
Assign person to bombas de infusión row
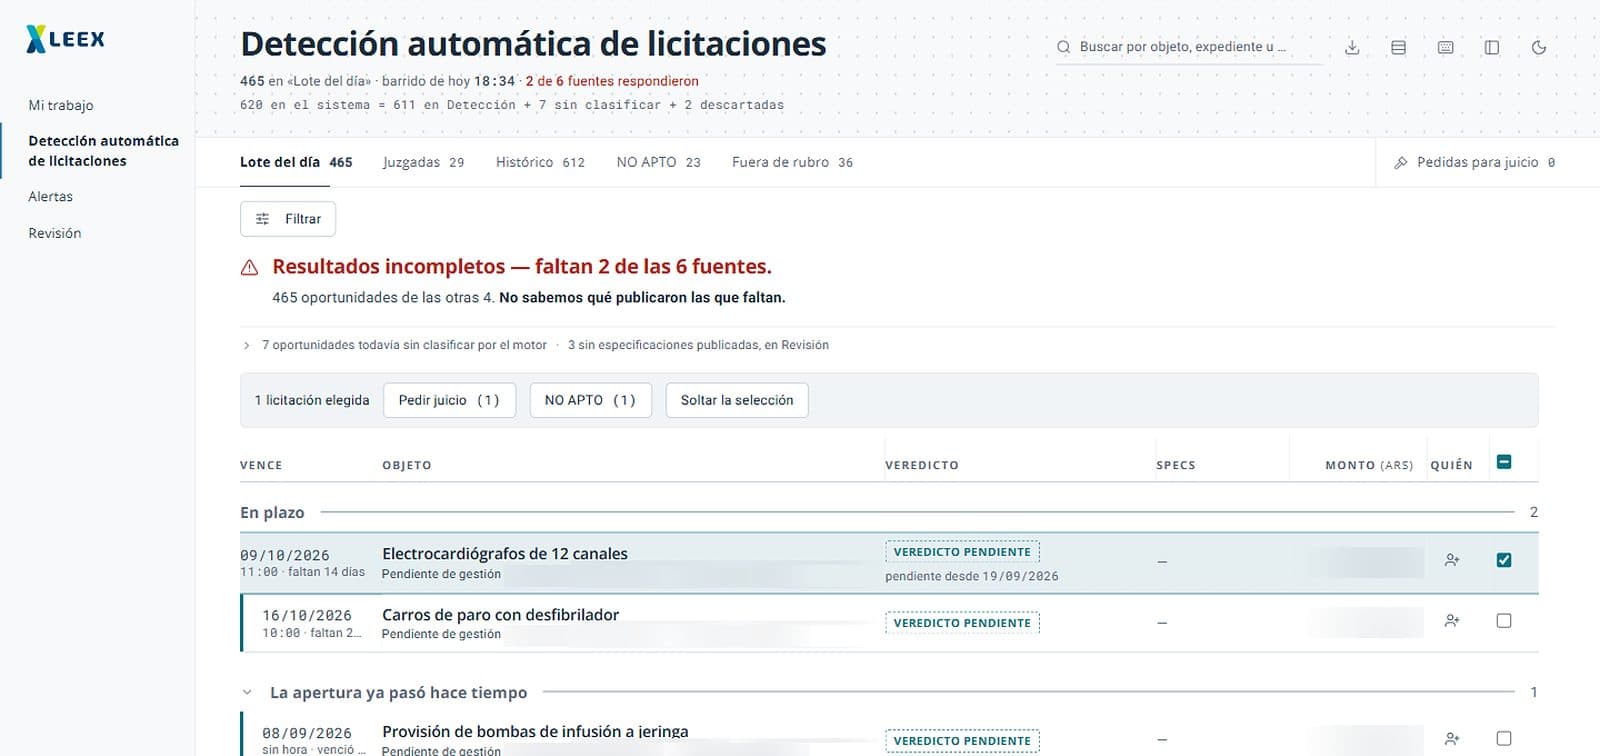[x=1452, y=739]
